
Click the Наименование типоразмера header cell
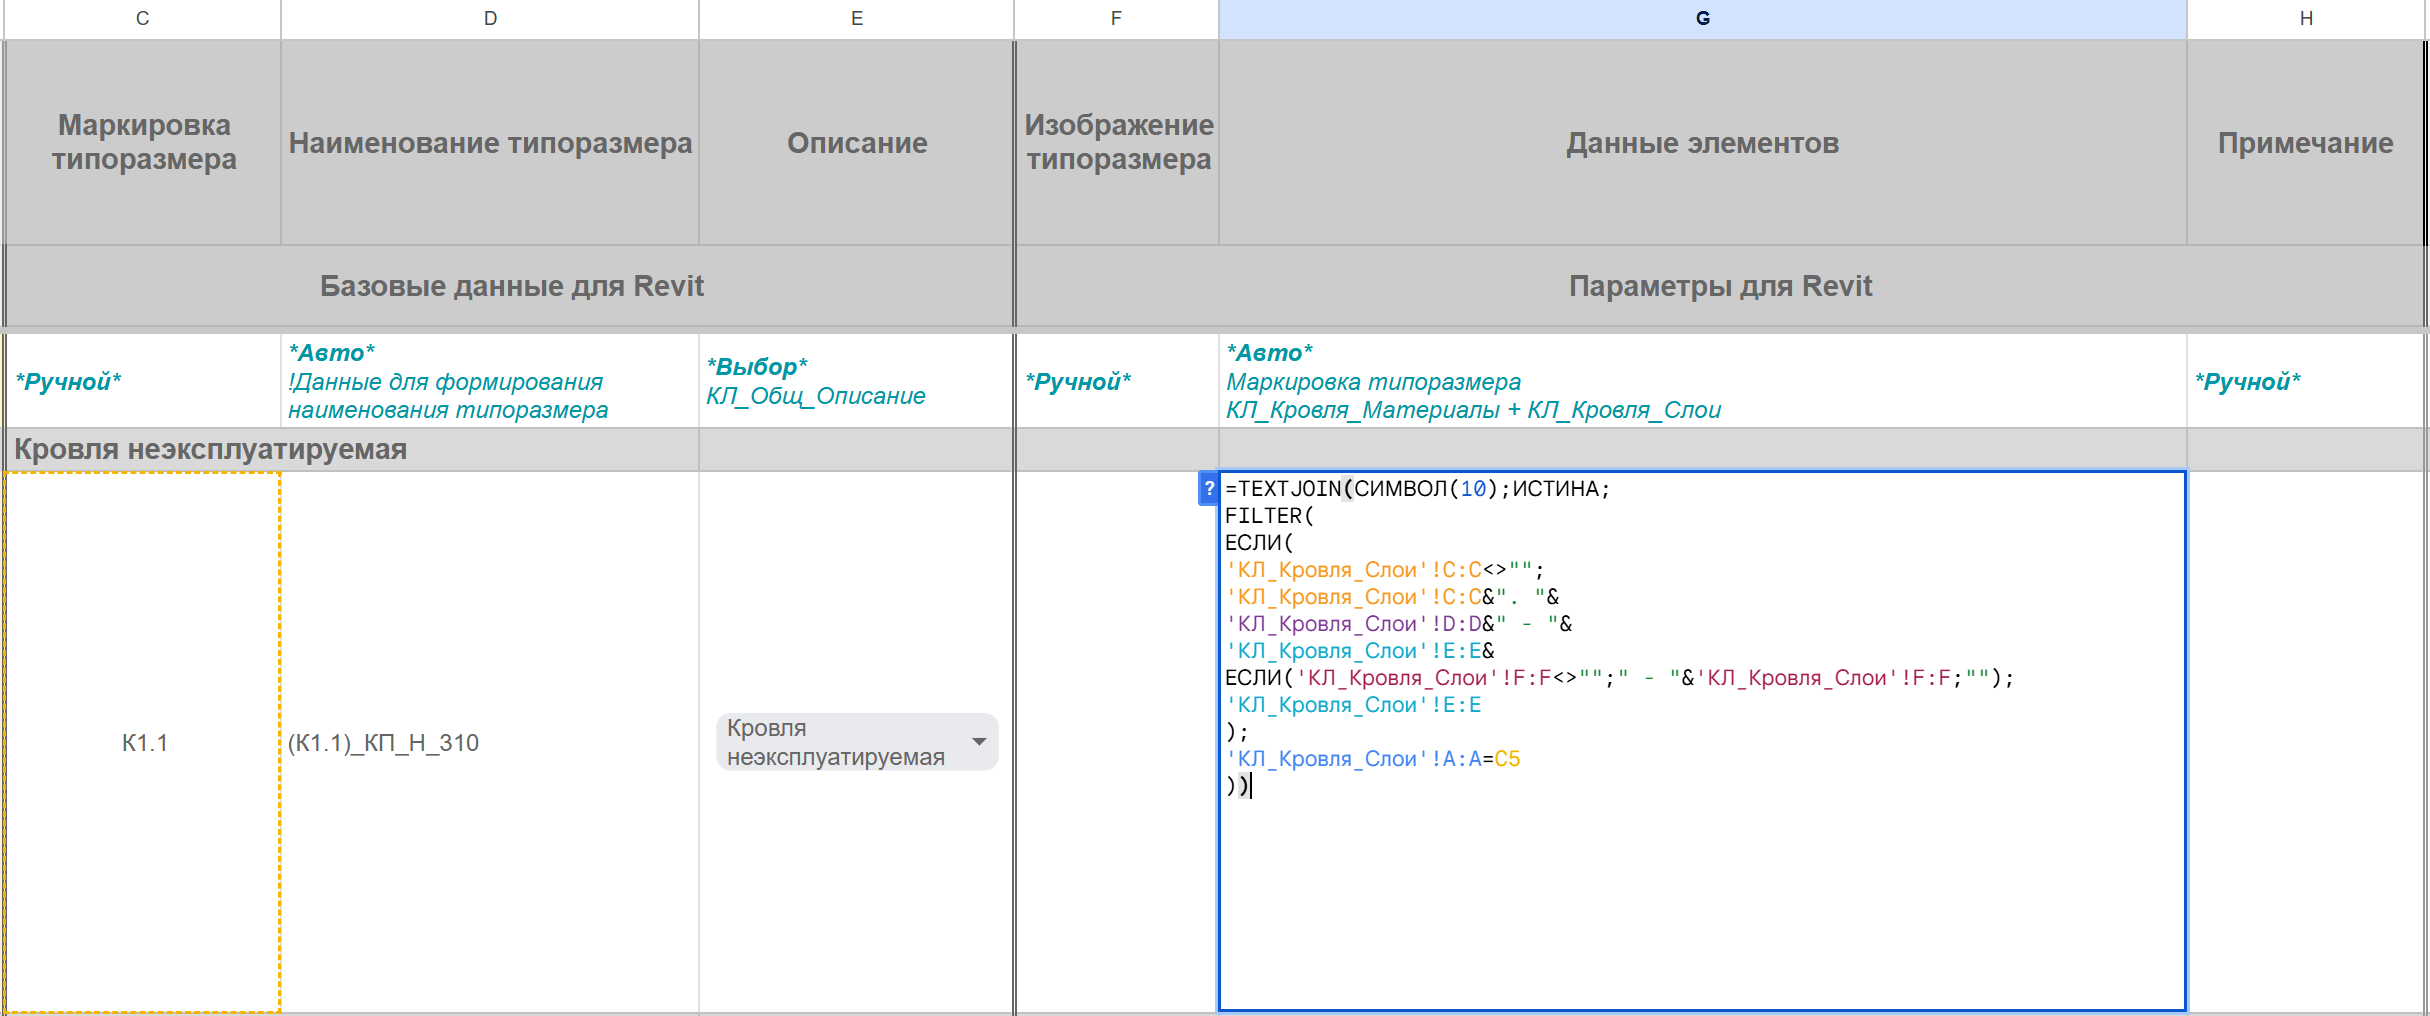(490, 142)
